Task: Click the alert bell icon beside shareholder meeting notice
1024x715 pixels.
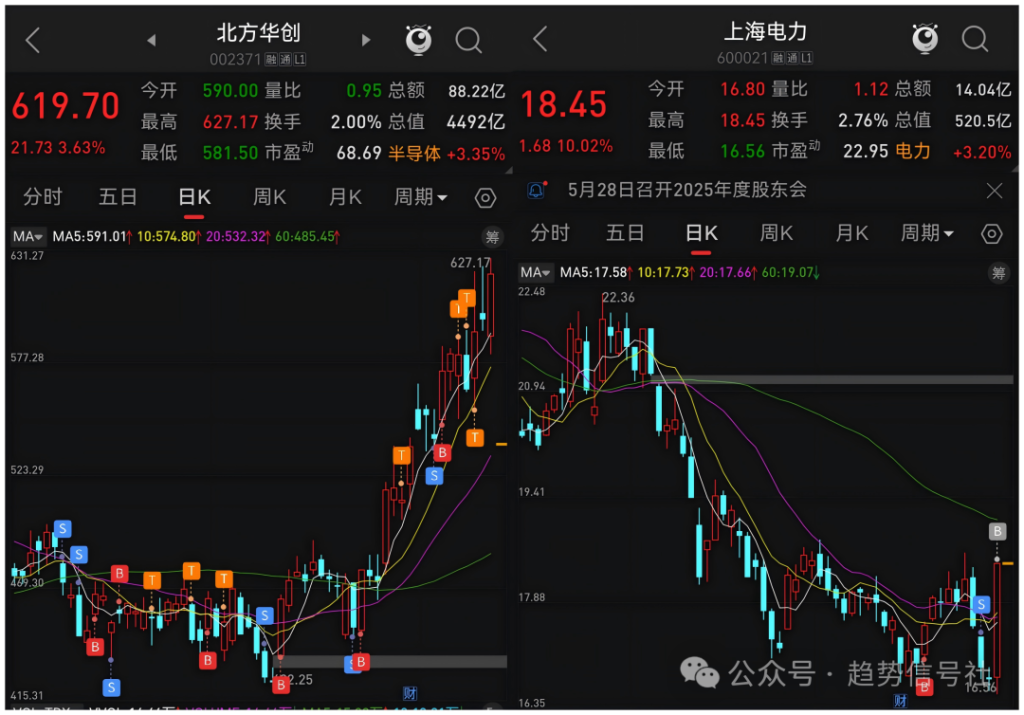Action: coord(536,190)
